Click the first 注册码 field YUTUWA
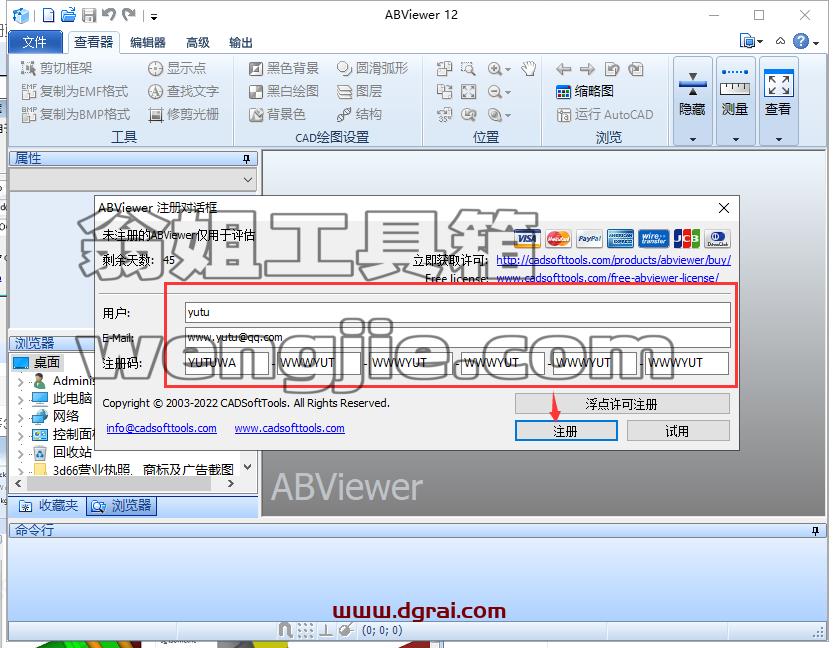Screen dimensions: 835x648 pos(227,363)
